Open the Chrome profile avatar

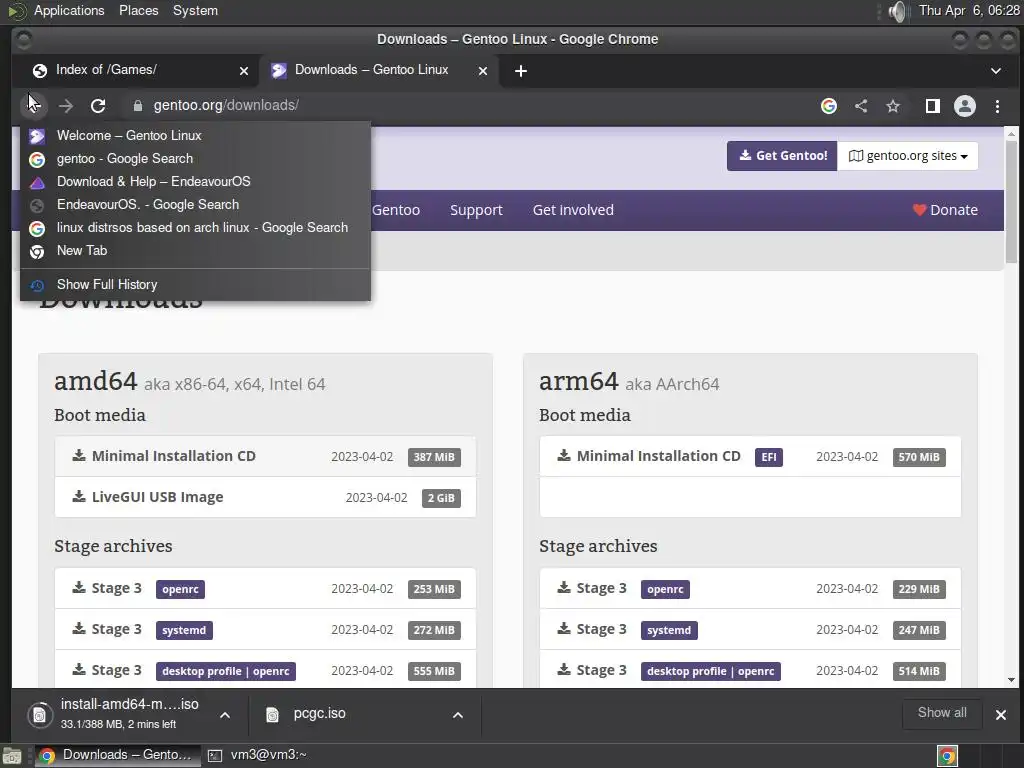(x=965, y=106)
